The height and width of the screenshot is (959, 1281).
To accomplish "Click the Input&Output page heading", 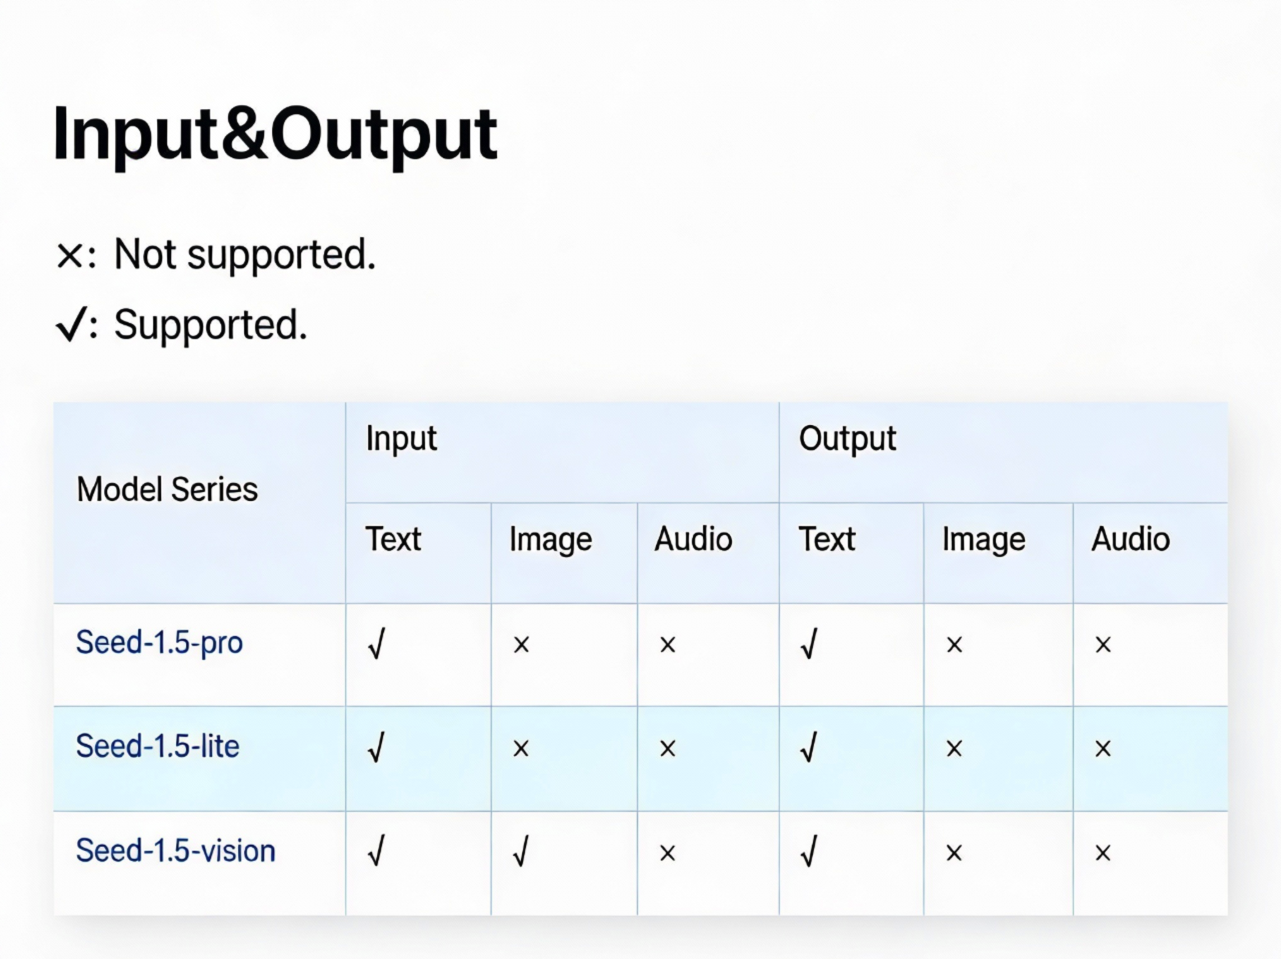I will [x=275, y=134].
